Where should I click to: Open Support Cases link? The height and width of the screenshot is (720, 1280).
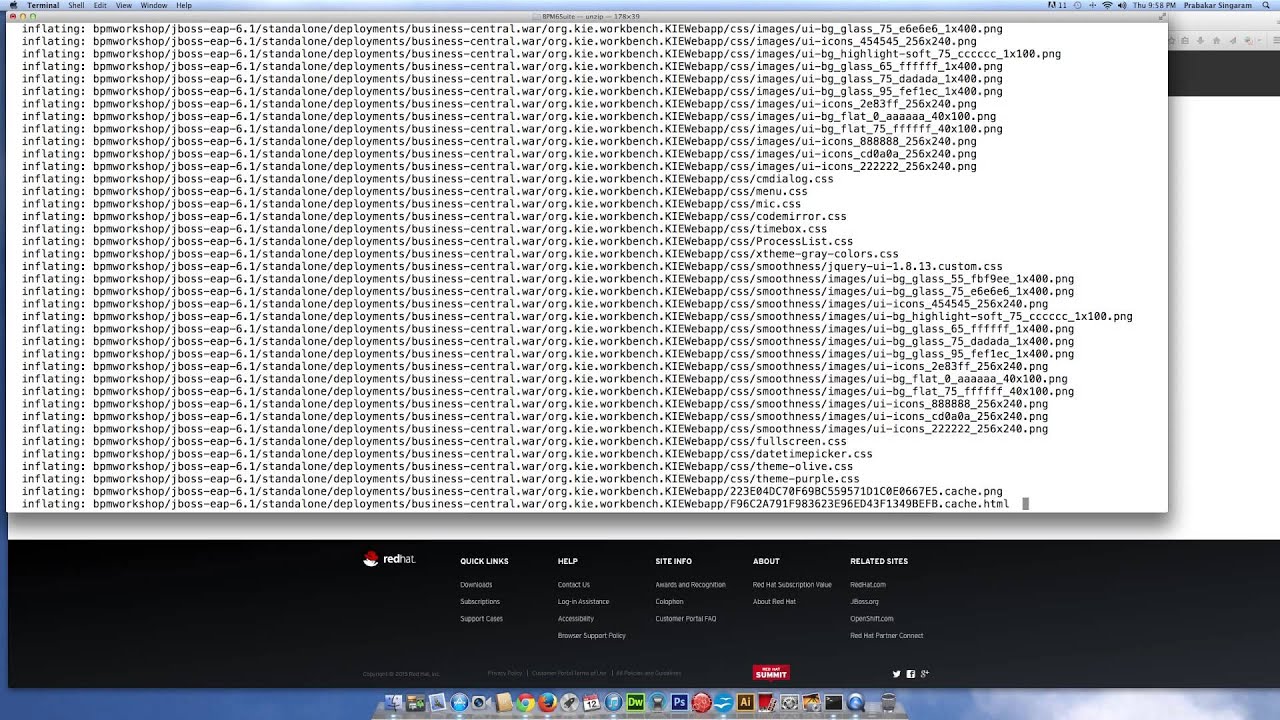(481, 619)
